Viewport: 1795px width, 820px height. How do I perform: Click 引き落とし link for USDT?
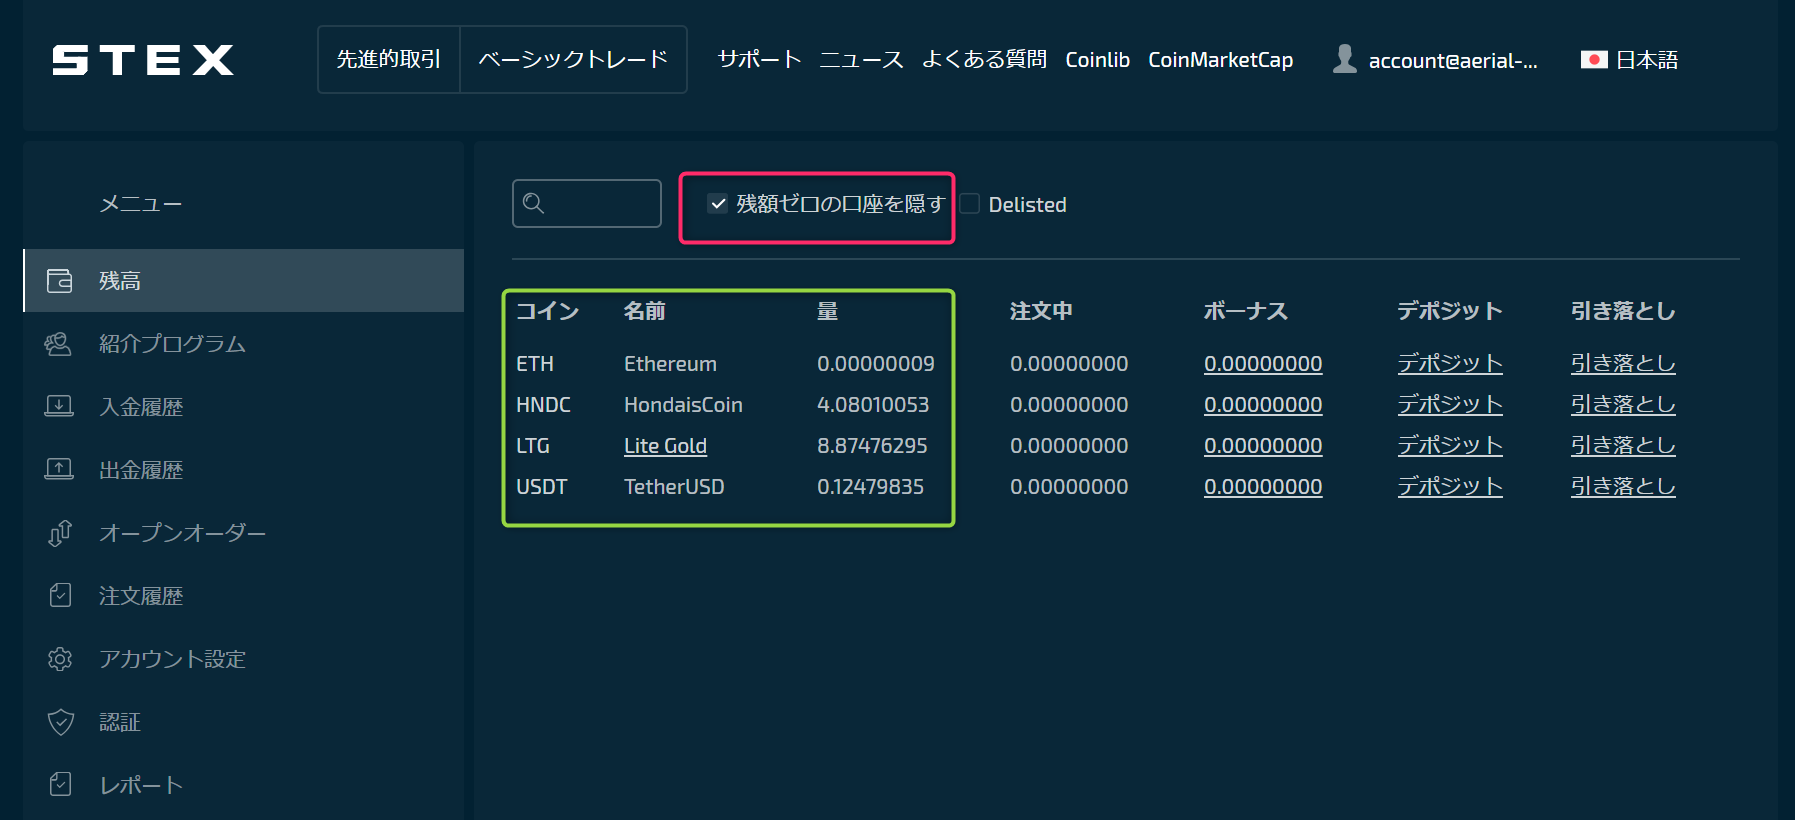click(x=1623, y=487)
